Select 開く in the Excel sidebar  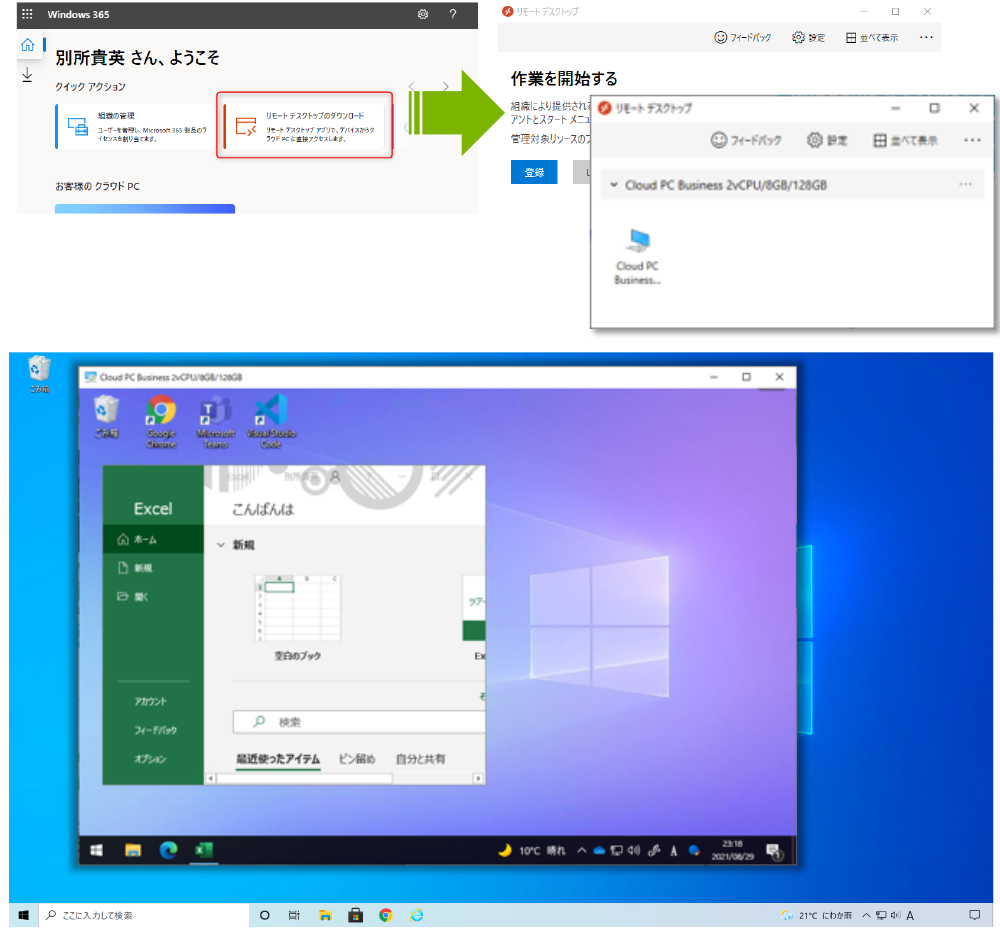pyautogui.click(x=153, y=596)
